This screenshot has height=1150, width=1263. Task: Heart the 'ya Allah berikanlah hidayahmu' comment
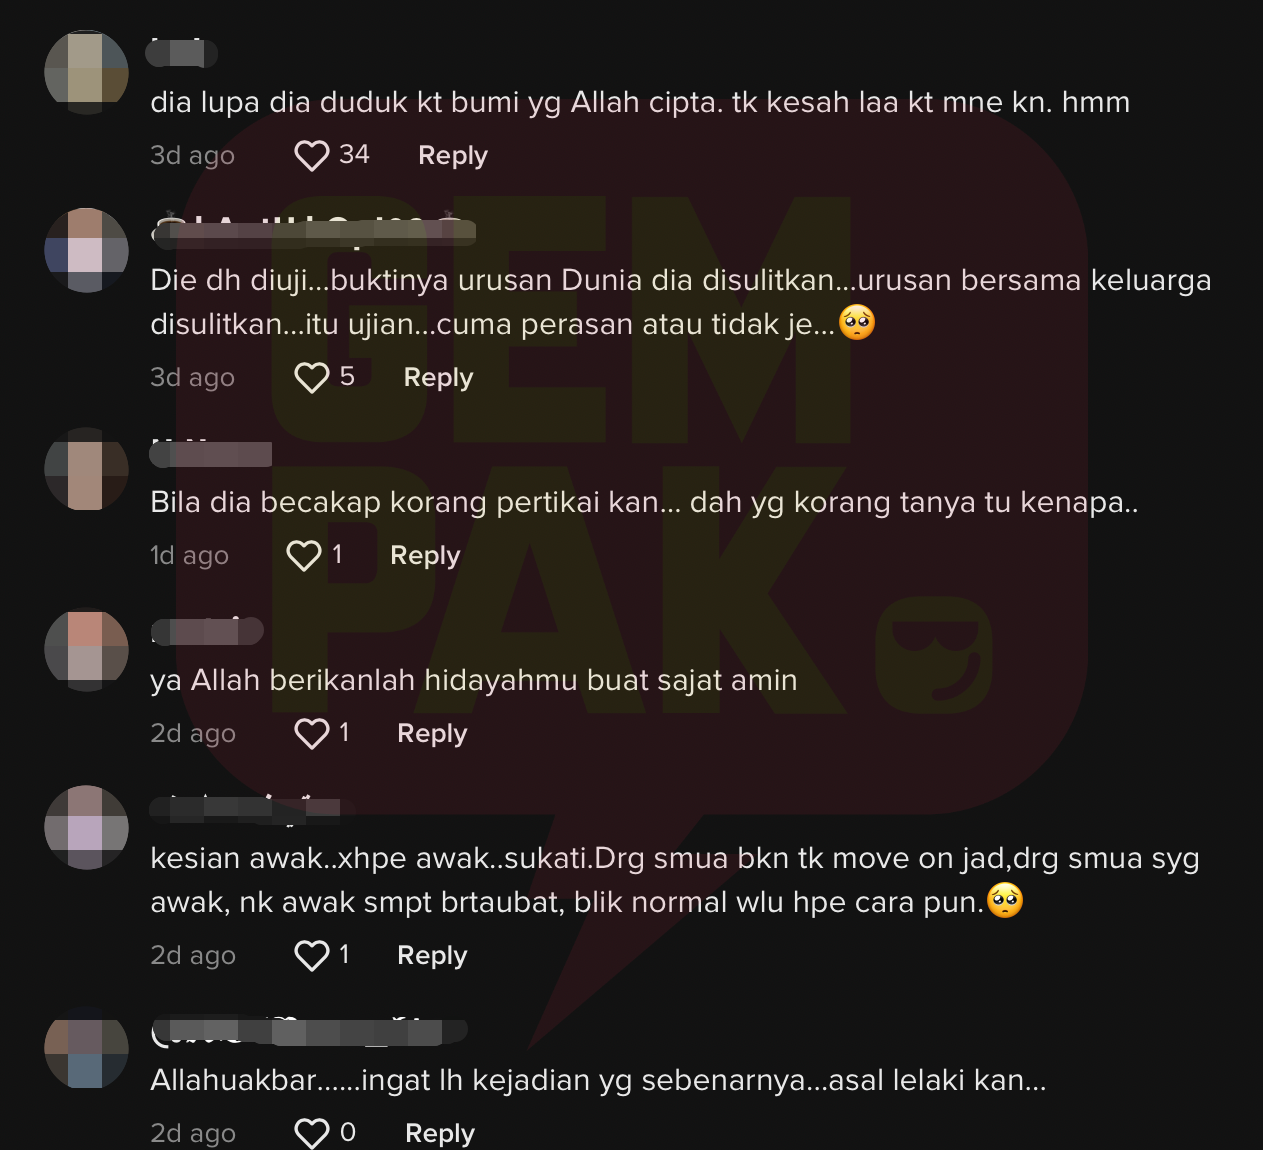[x=311, y=733]
